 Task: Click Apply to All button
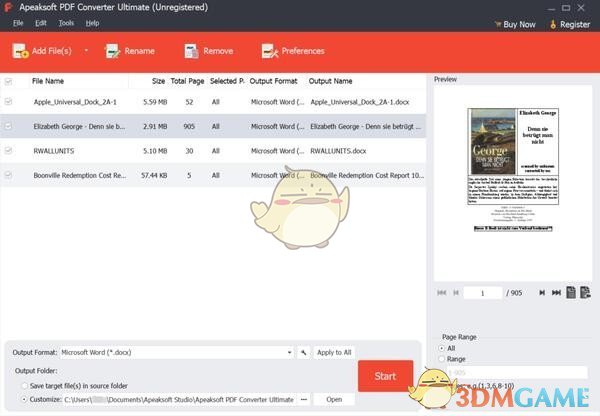coord(334,352)
